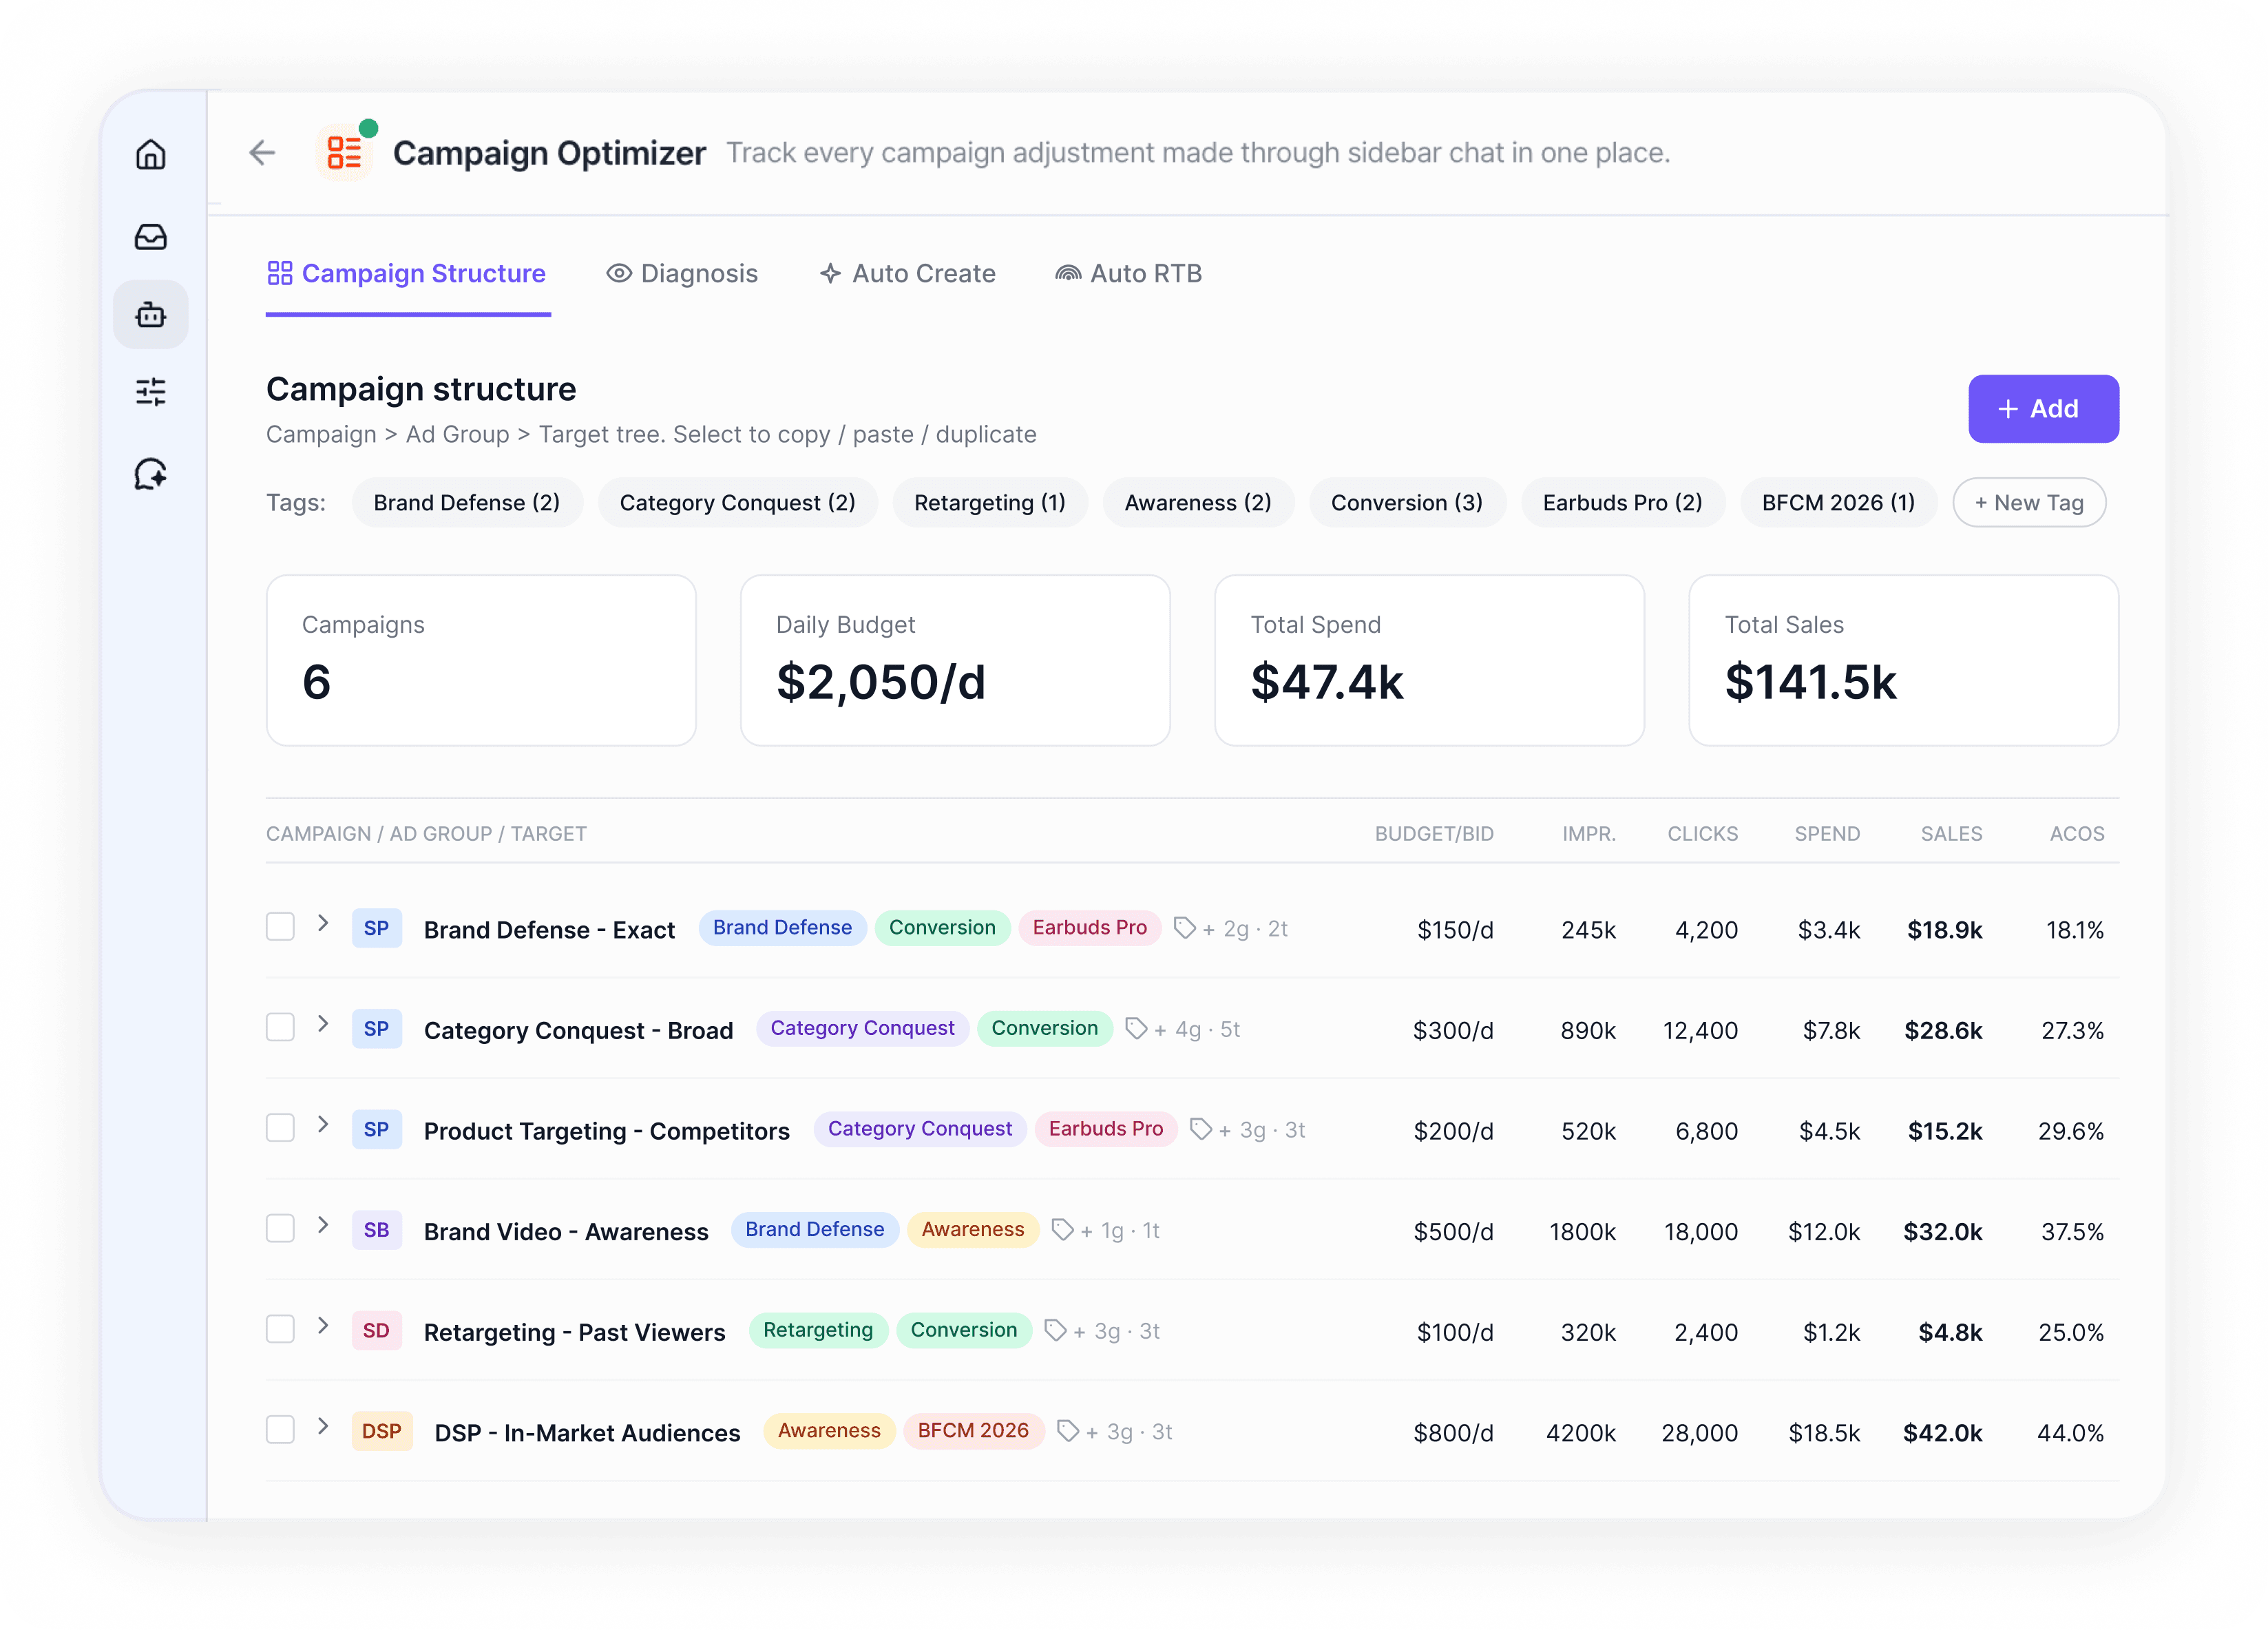The width and height of the screenshot is (2268, 1630).
Task: Click SP badge on Brand Defense - Exact
Action: coord(377,928)
